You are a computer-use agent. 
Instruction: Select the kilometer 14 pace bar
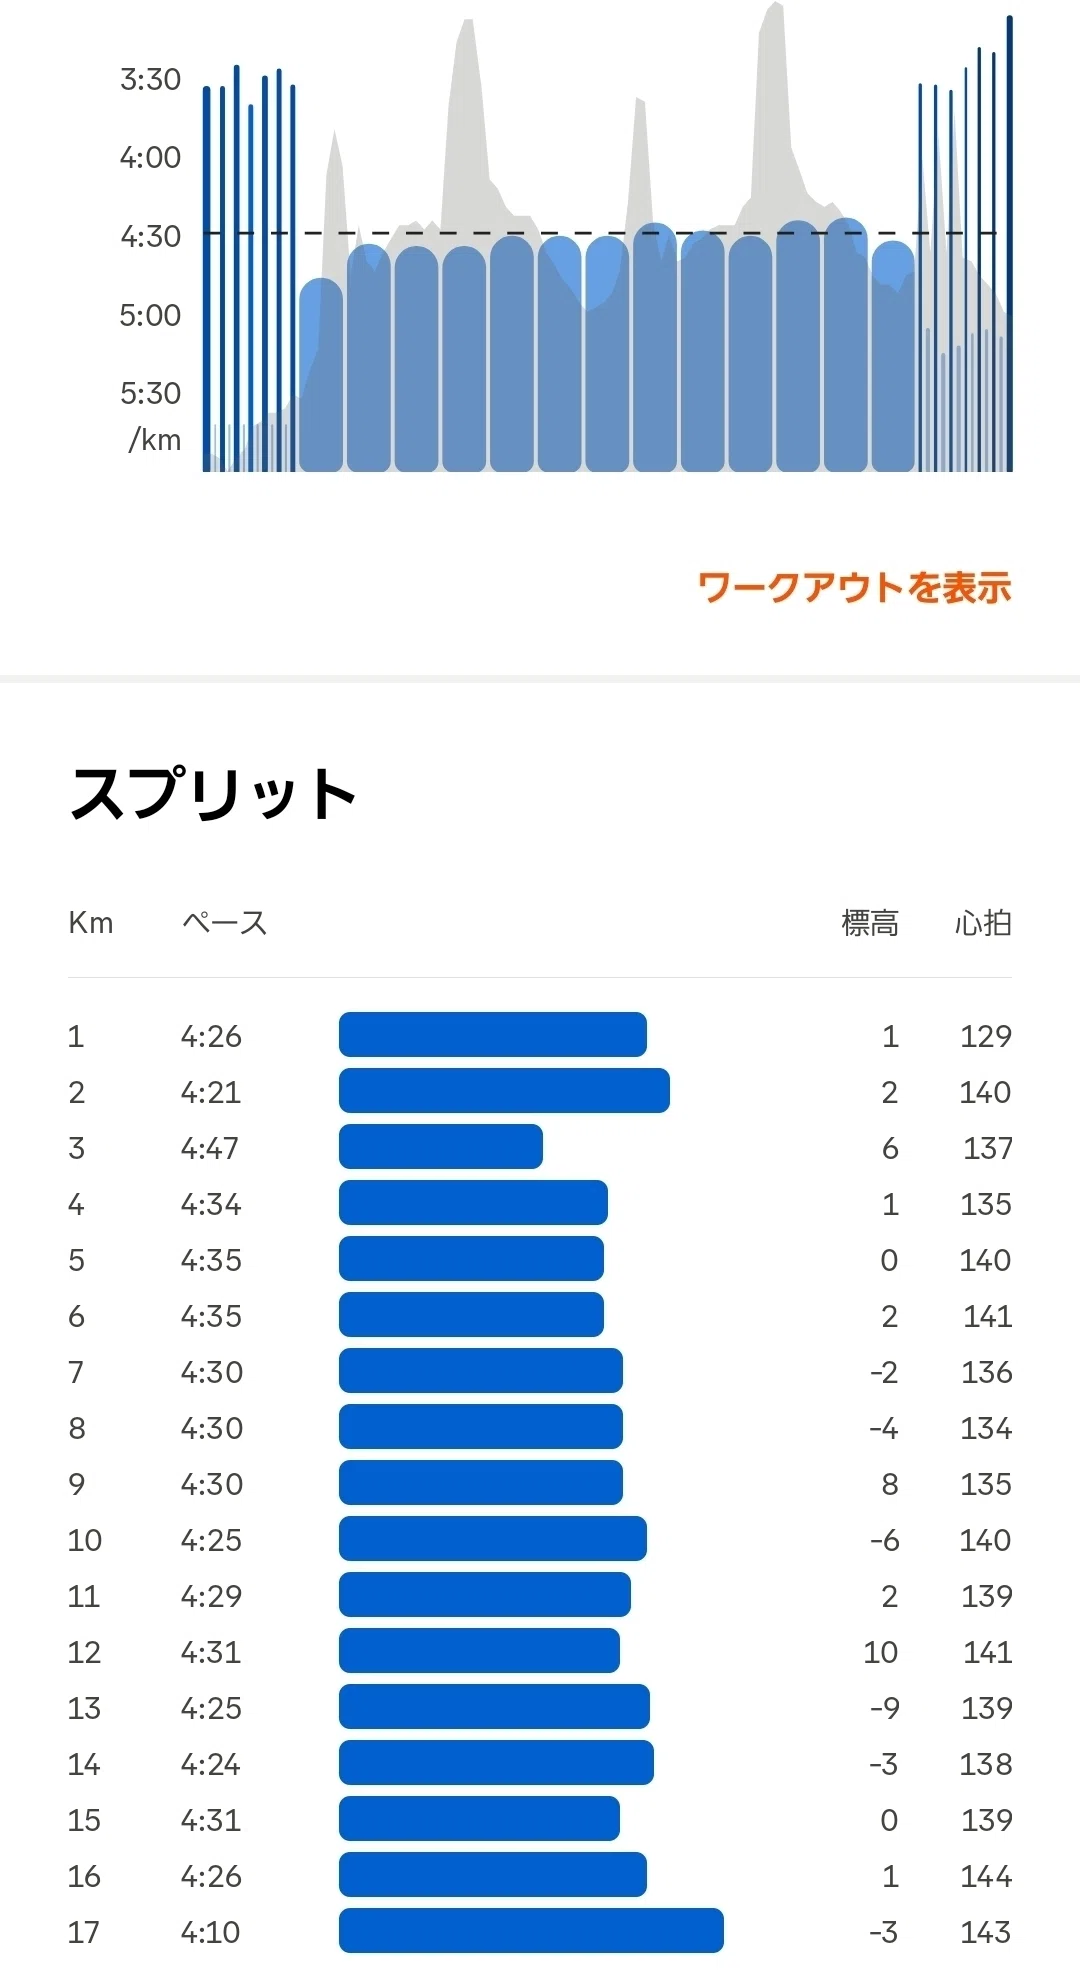coord(496,1762)
